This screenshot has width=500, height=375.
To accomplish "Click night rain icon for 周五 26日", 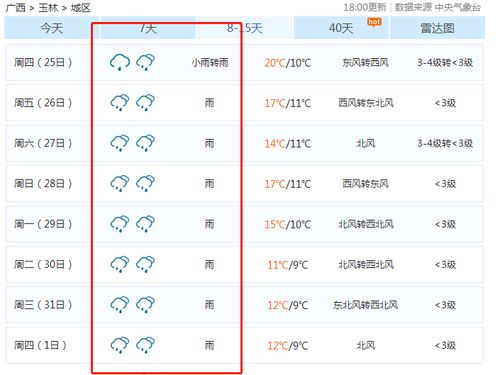I will (145, 103).
